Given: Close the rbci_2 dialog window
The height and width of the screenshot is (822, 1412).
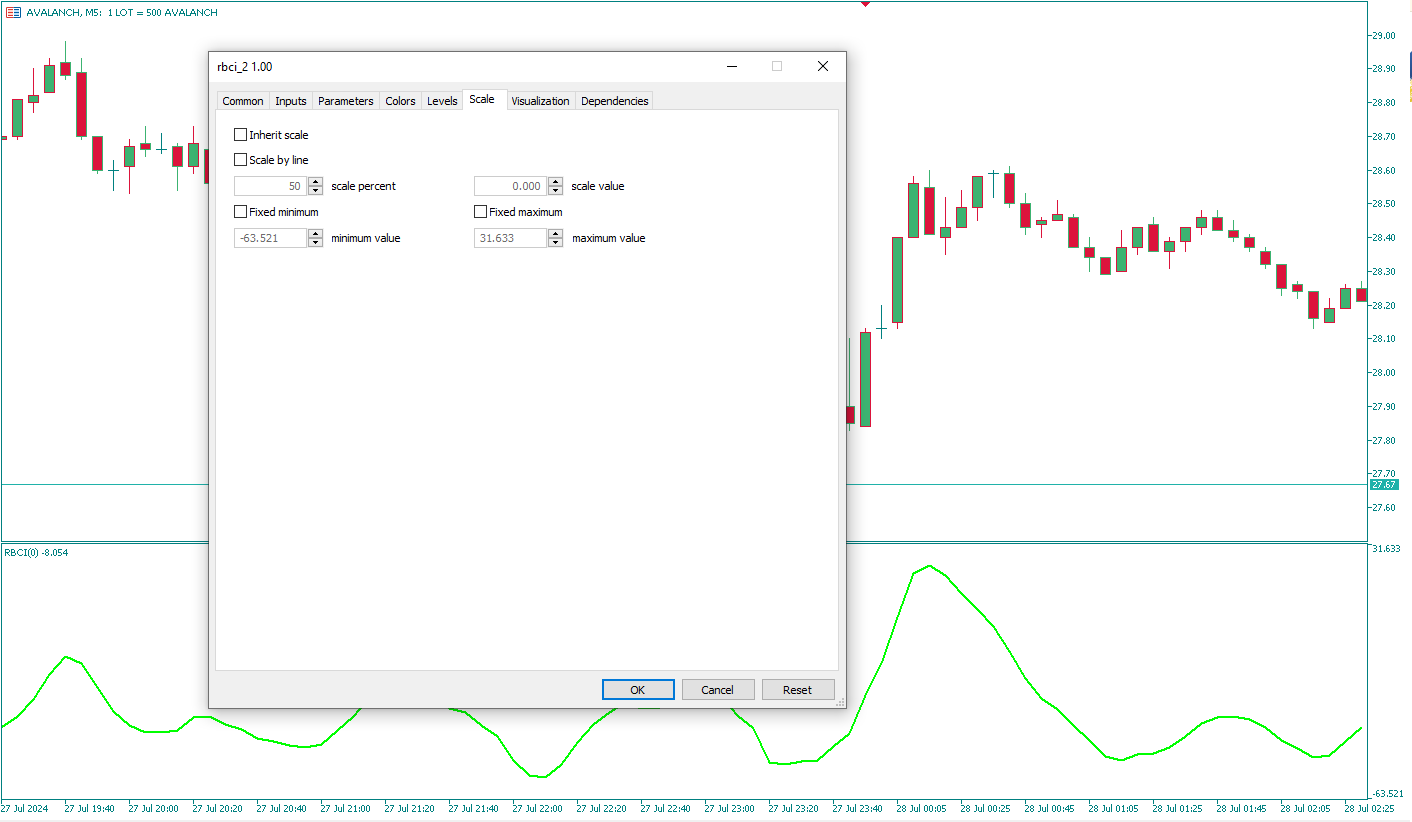Looking at the screenshot, I should pos(822,67).
